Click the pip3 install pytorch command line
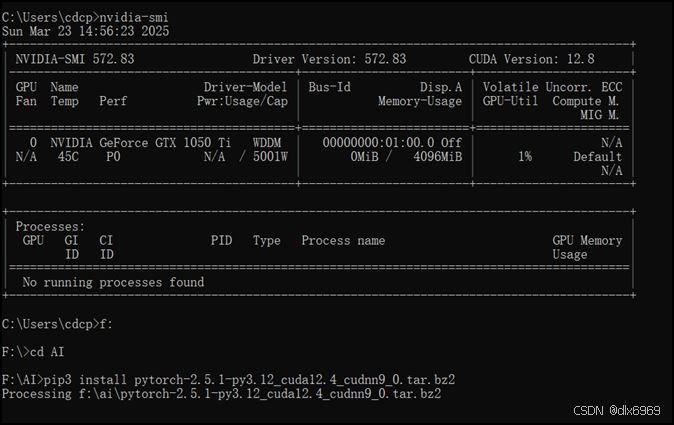 228,380
